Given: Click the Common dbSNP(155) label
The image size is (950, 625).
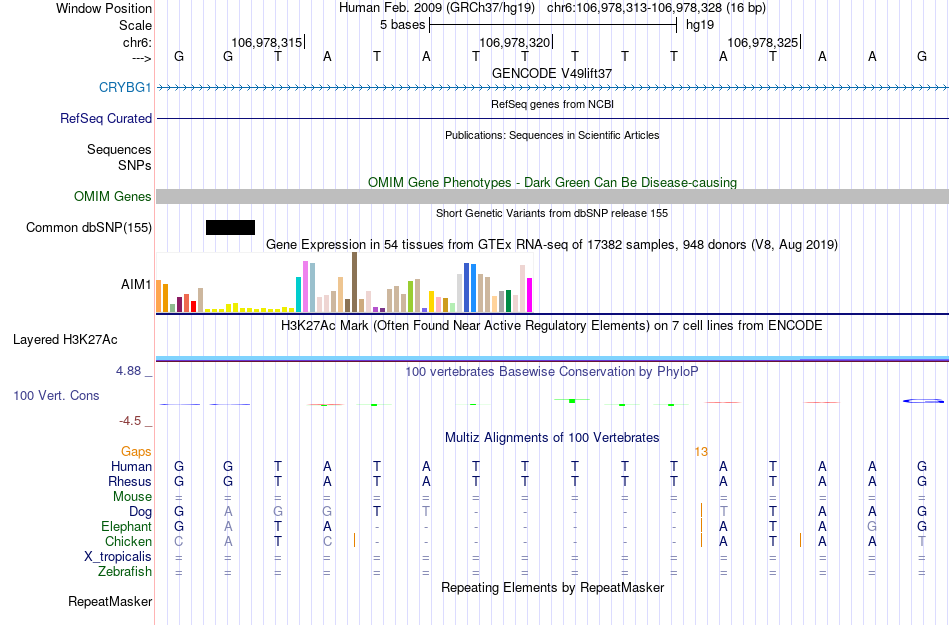Looking at the screenshot, I should pos(88,228).
